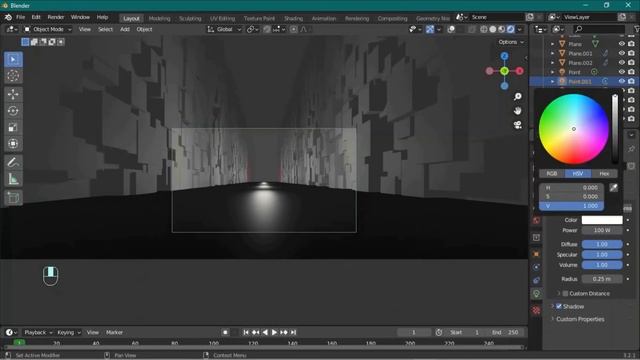Click the timeline Marker menu
The image size is (640, 360).
pos(114,332)
